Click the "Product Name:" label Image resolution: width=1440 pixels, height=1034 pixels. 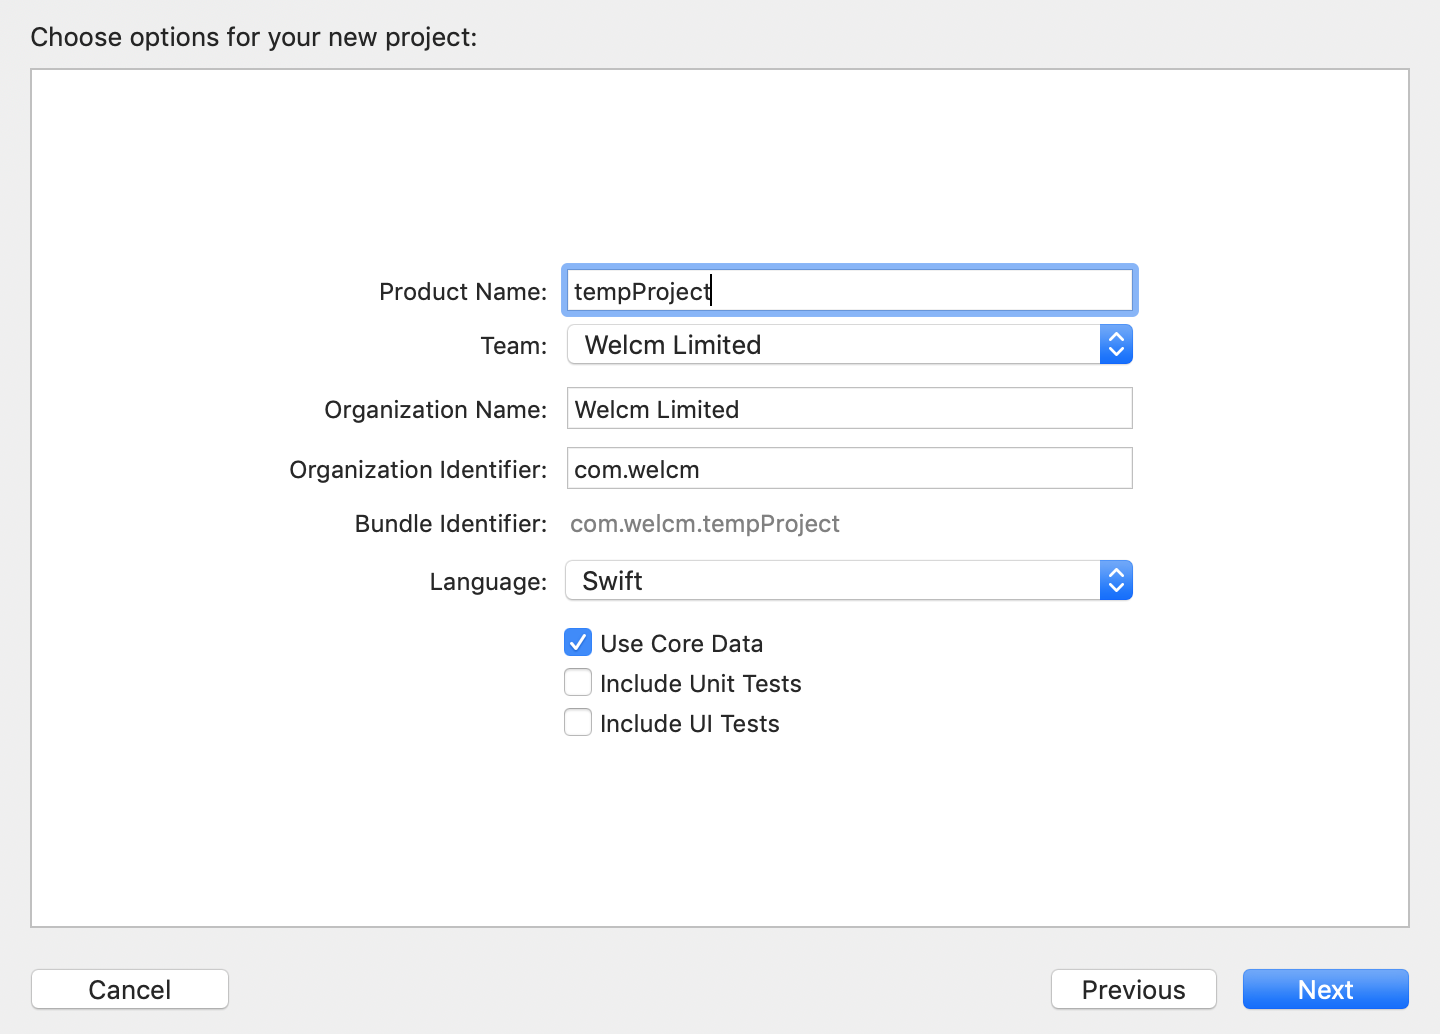coord(463,292)
